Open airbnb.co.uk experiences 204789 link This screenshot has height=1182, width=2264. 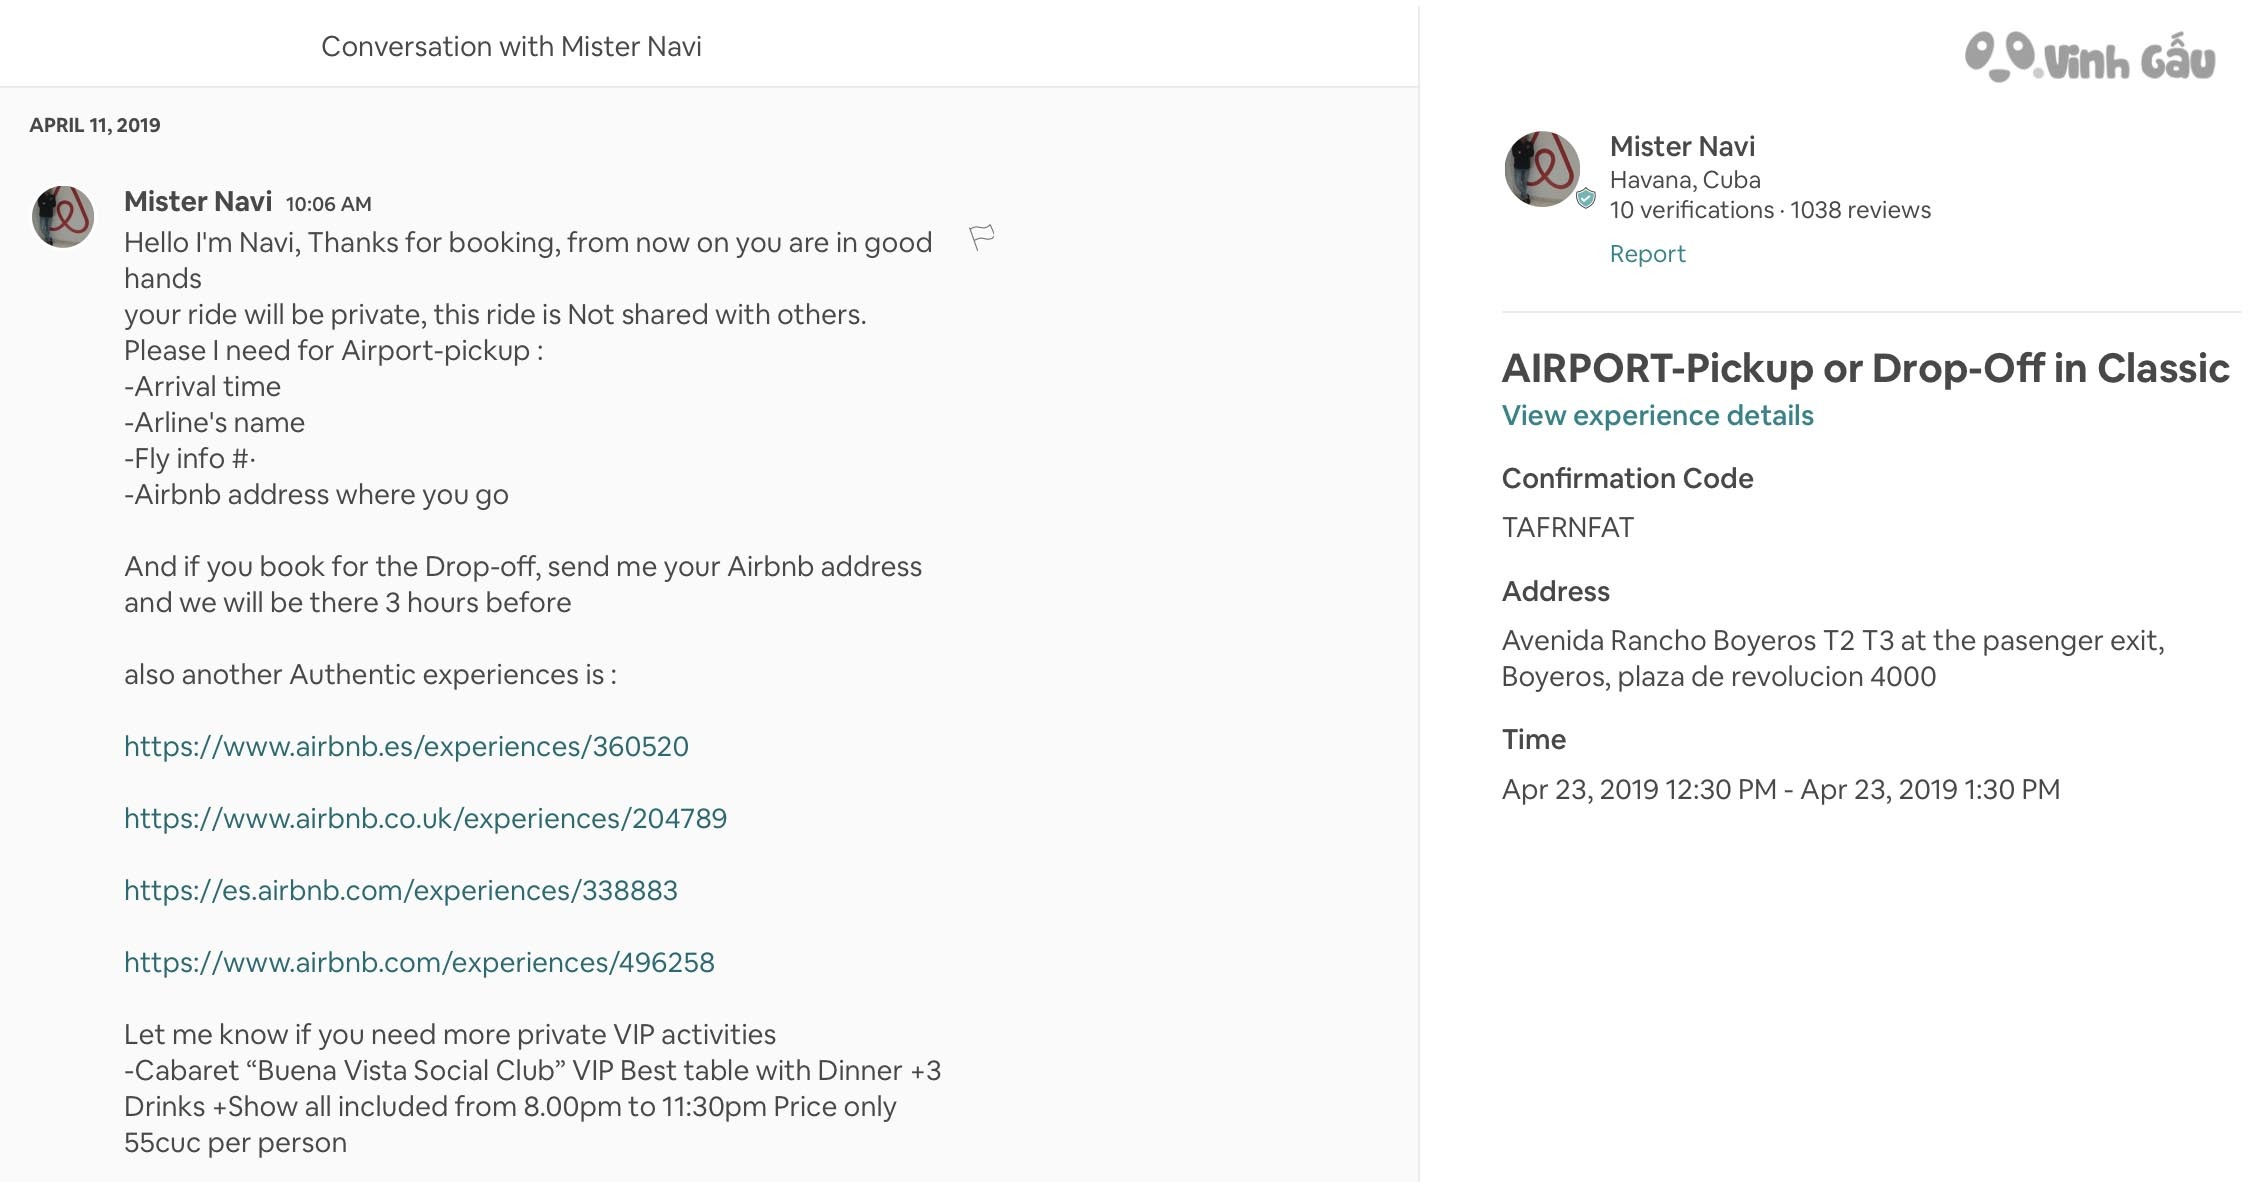click(x=425, y=818)
